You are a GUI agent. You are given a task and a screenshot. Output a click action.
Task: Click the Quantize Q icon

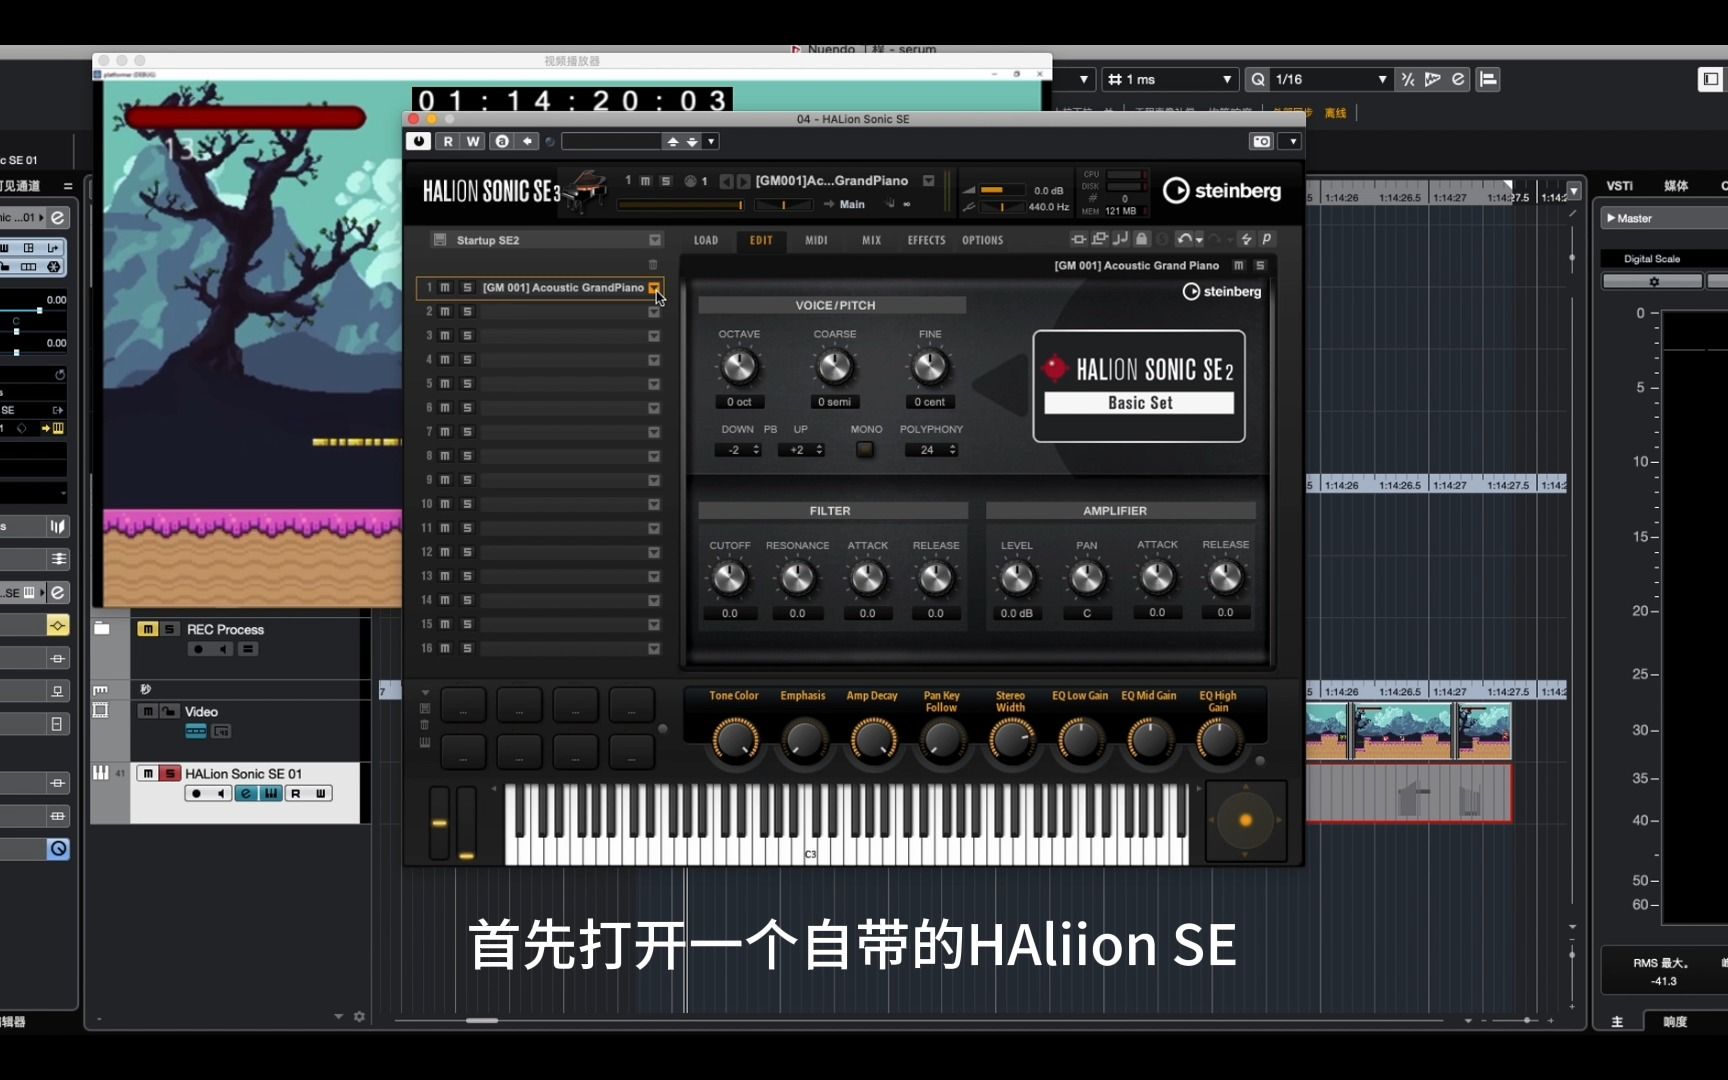pyautogui.click(x=1258, y=79)
